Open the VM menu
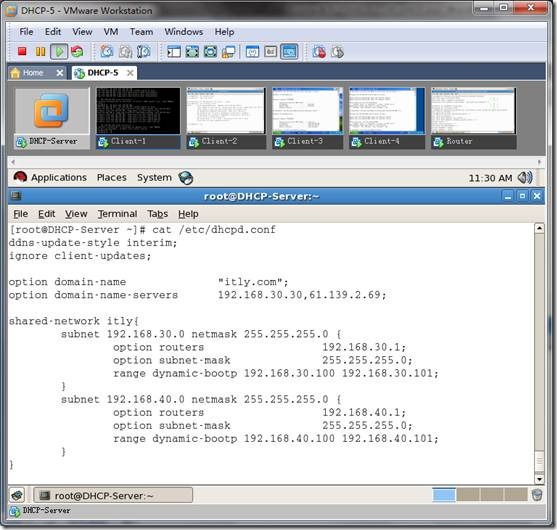The height and width of the screenshot is (530, 557). [111, 32]
